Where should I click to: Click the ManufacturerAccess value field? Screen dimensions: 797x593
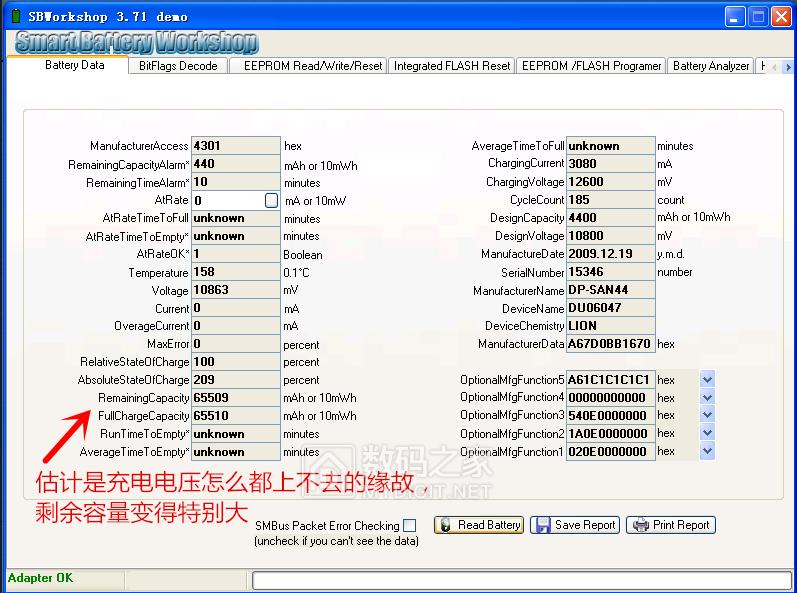(x=236, y=146)
